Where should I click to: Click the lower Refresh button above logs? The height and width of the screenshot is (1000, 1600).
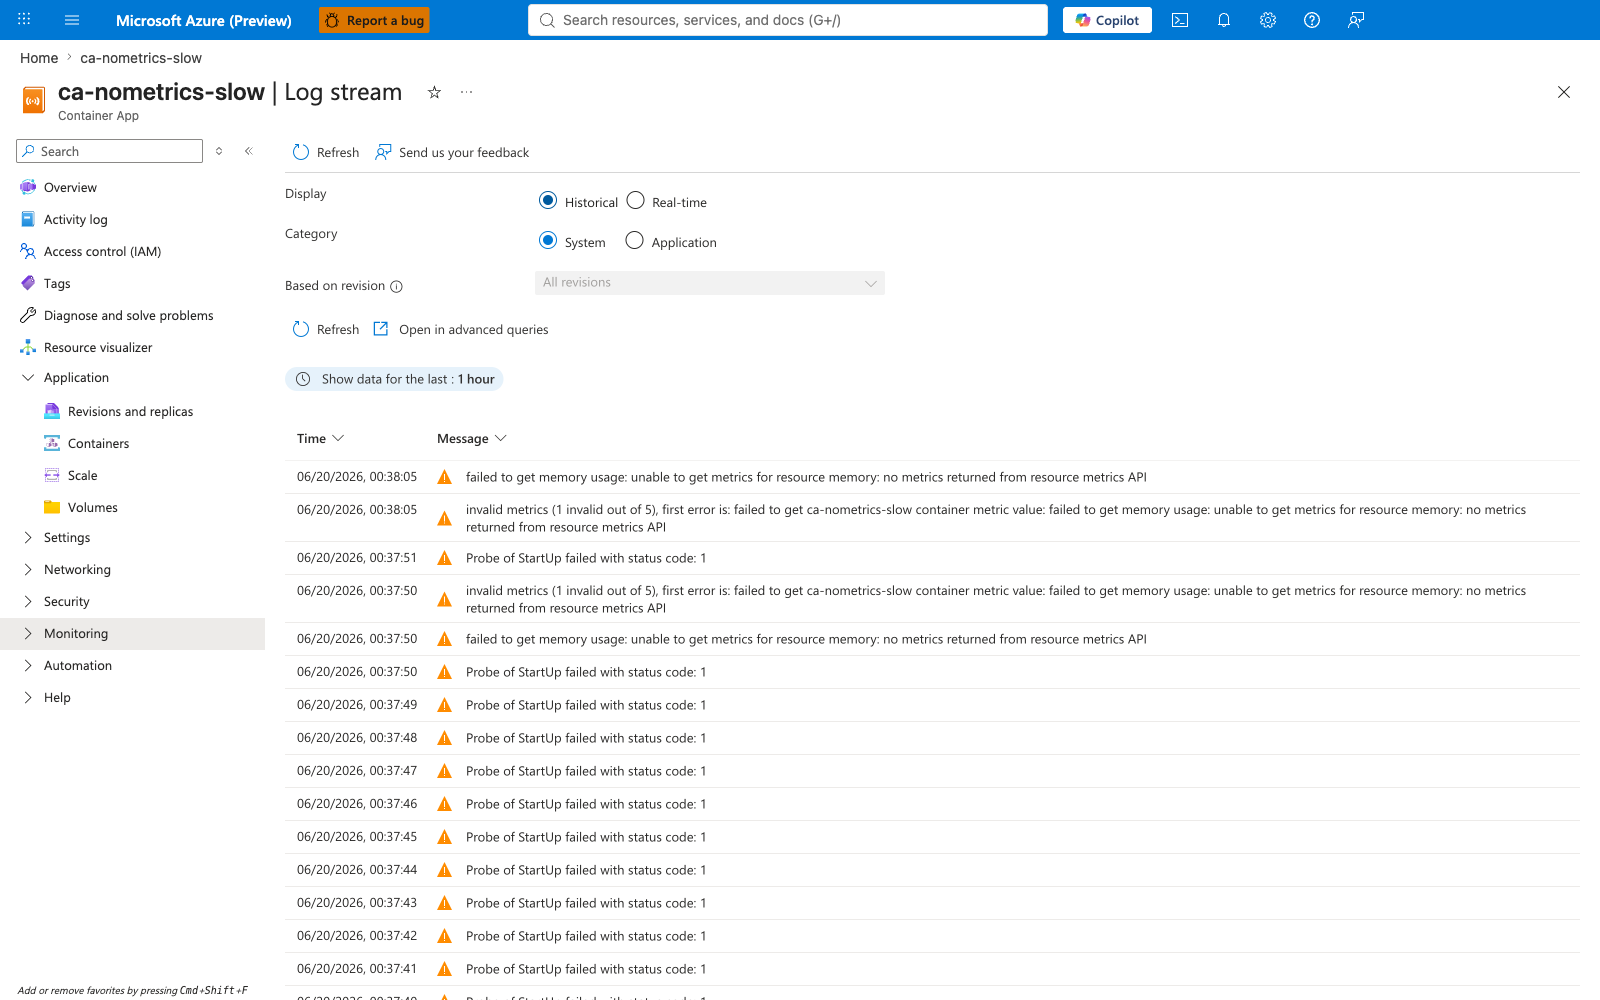326,329
